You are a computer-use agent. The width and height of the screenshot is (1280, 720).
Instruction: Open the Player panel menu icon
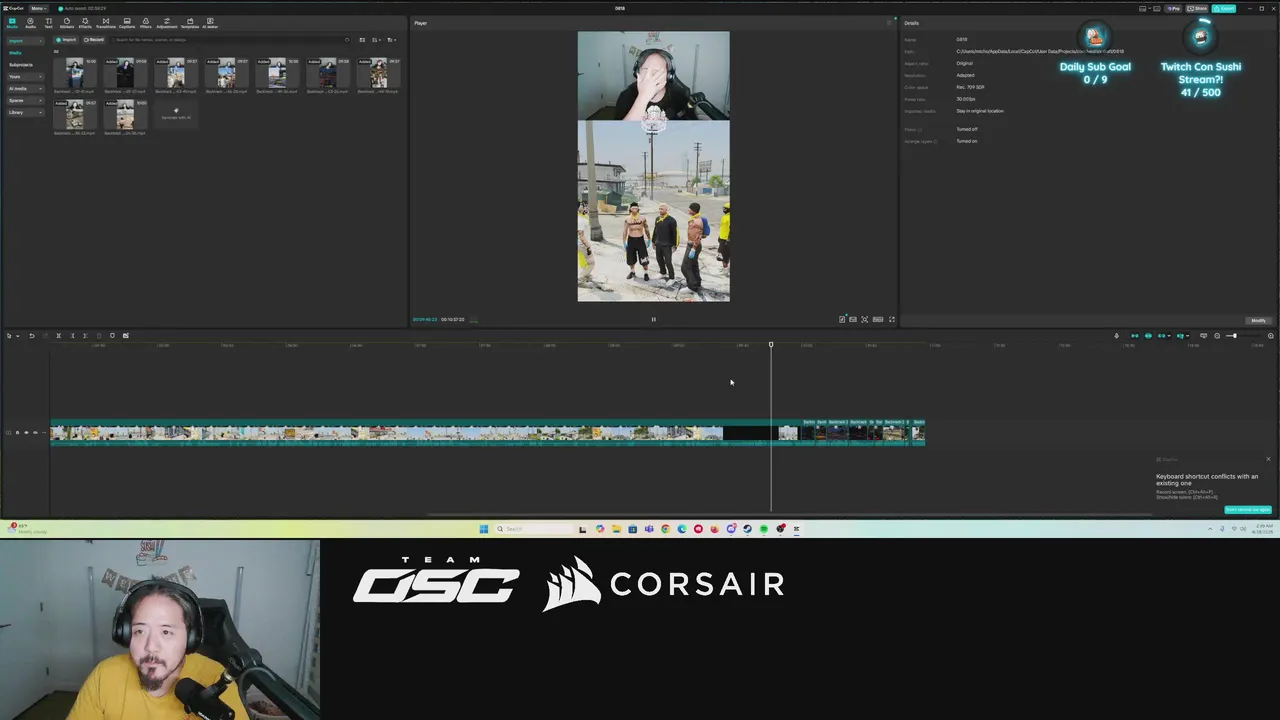[890, 23]
